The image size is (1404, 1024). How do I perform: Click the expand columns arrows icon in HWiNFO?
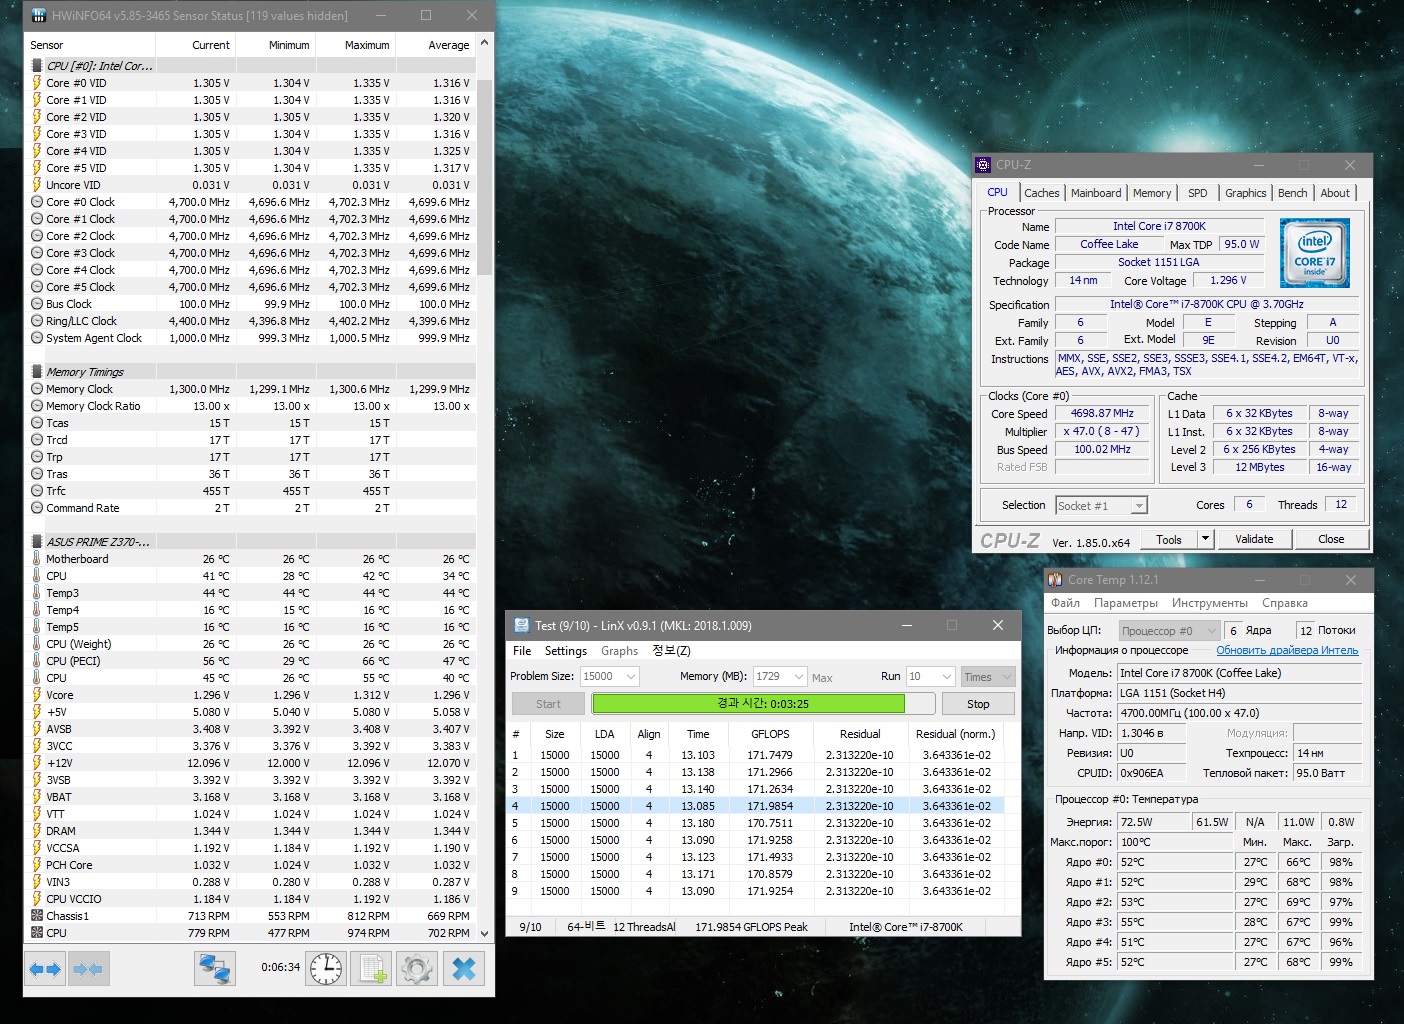(x=46, y=968)
